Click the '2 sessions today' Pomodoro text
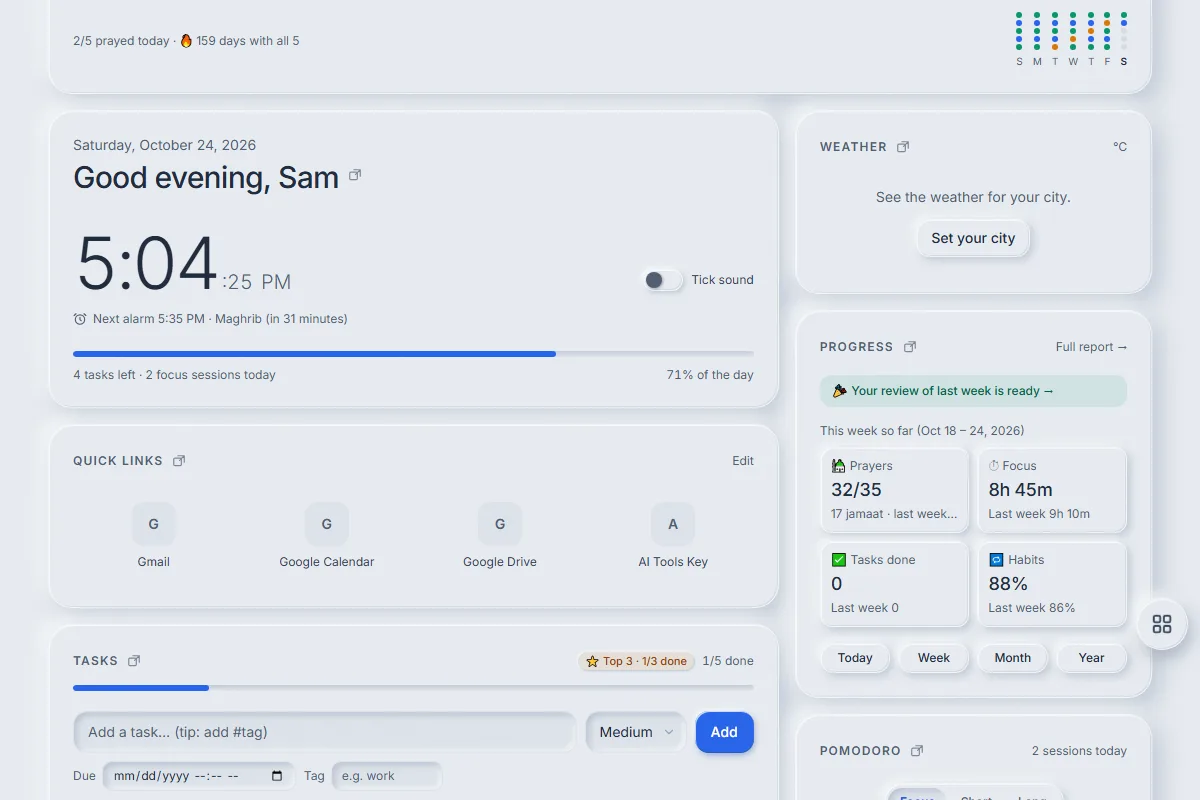 pos(1079,751)
